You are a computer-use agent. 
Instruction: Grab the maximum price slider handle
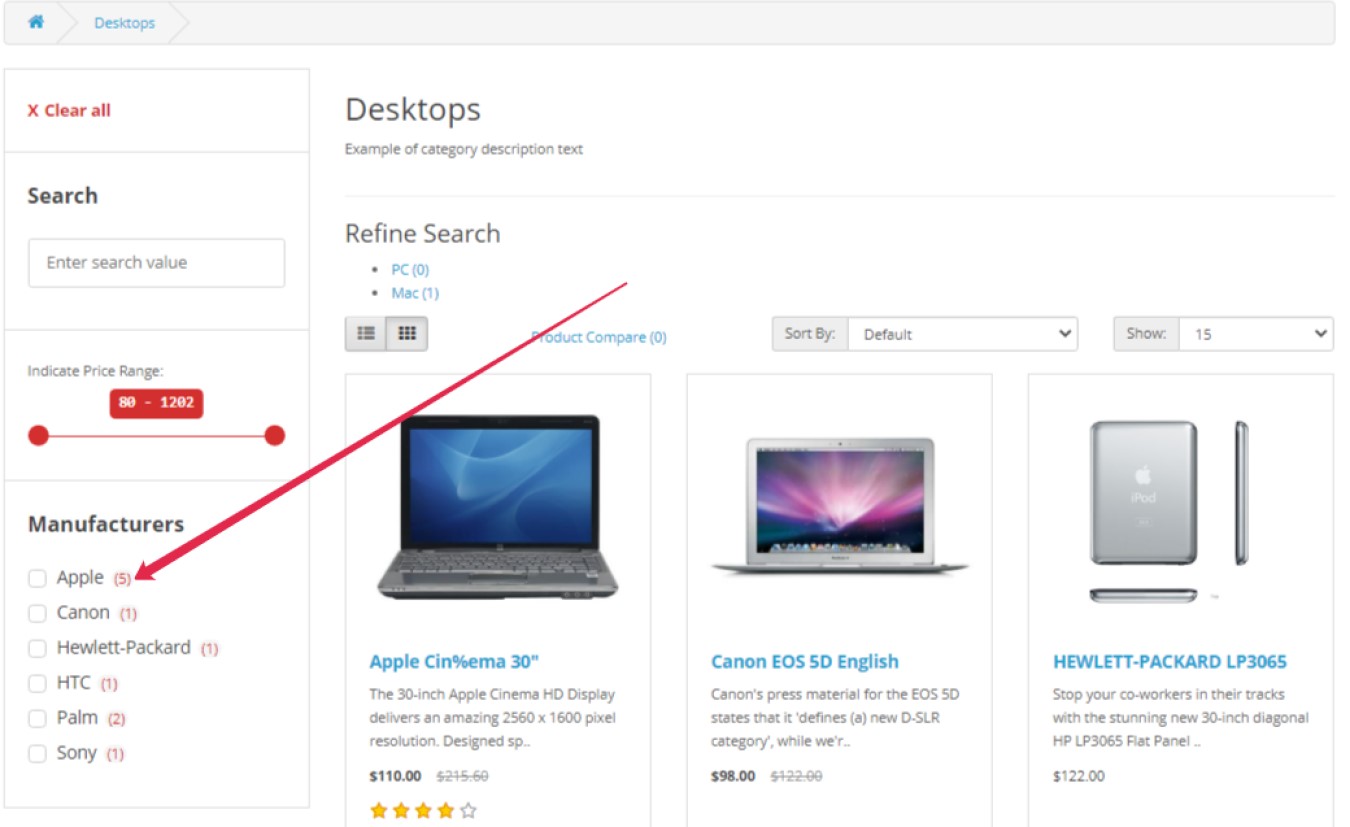coord(275,436)
